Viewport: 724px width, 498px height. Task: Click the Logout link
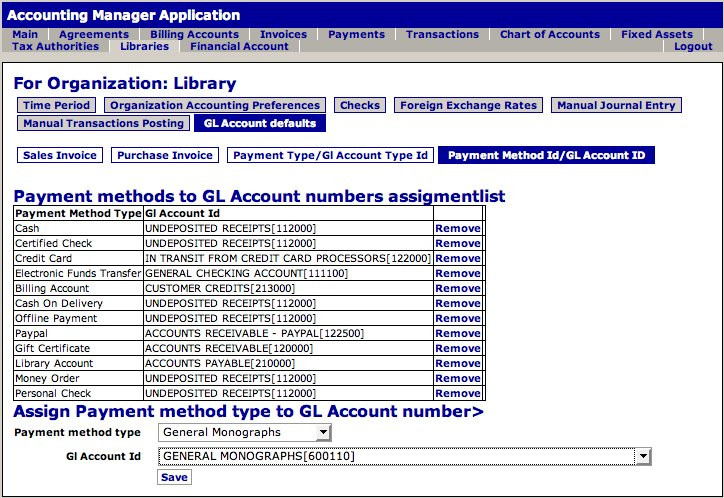click(x=693, y=47)
